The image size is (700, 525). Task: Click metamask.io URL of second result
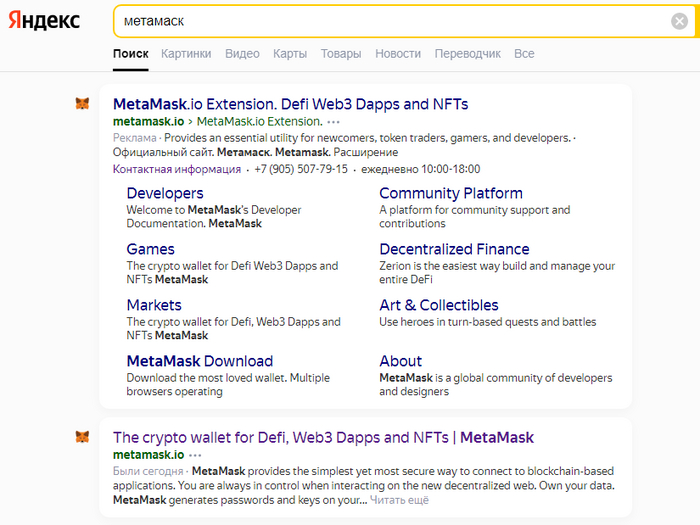(149, 455)
